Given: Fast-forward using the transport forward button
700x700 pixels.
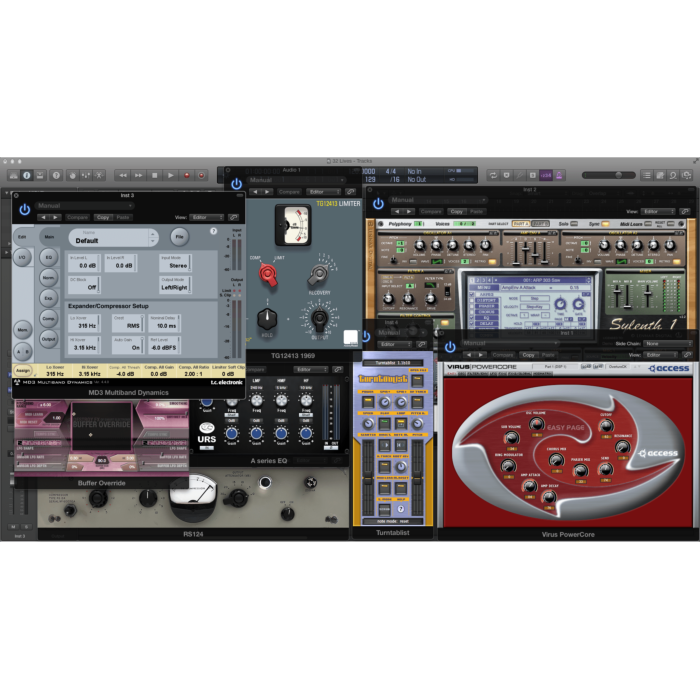Looking at the screenshot, I should [x=138, y=175].
